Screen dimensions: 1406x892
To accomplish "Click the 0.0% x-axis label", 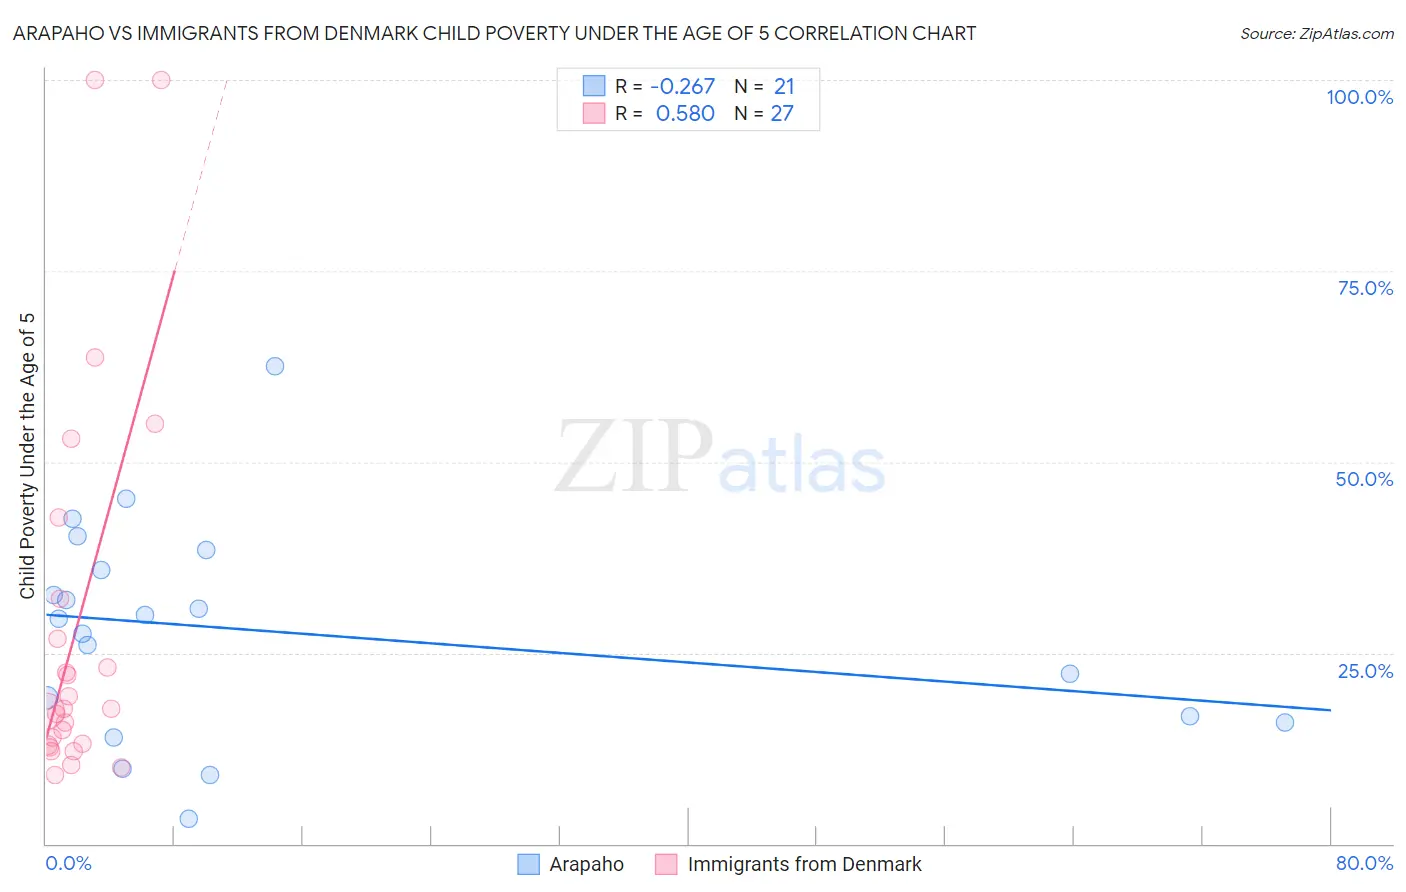I will [68, 863].
